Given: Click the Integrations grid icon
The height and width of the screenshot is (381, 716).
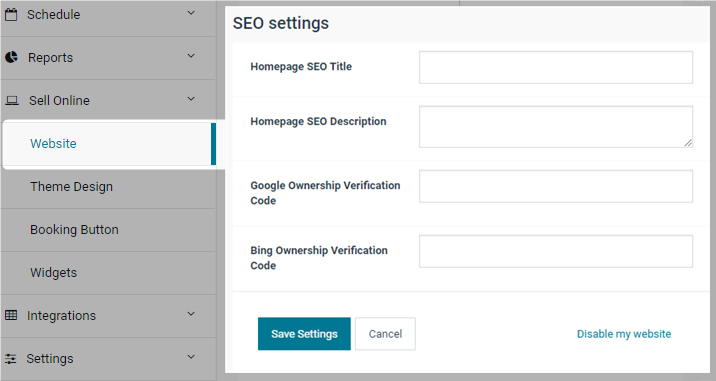Looking at the screenshot, I should click(x=11, y=315).
